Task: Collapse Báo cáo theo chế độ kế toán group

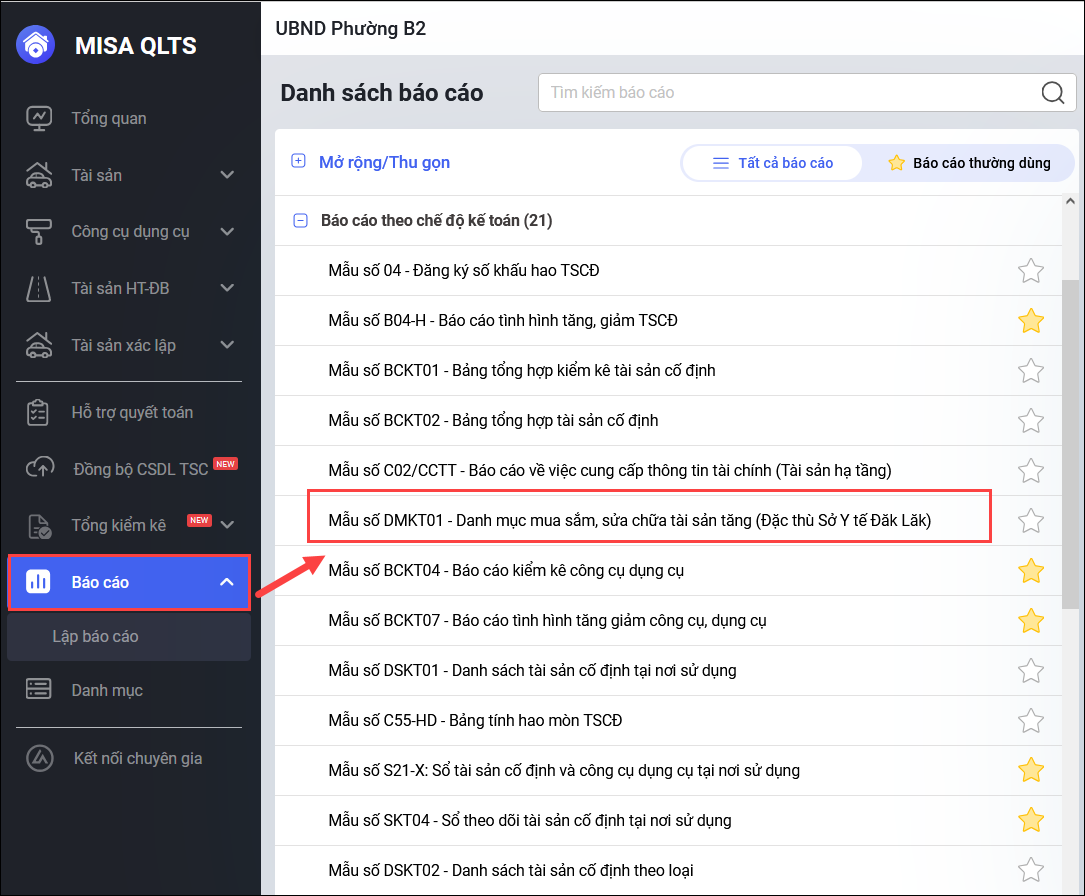Action: pos(300,221)
